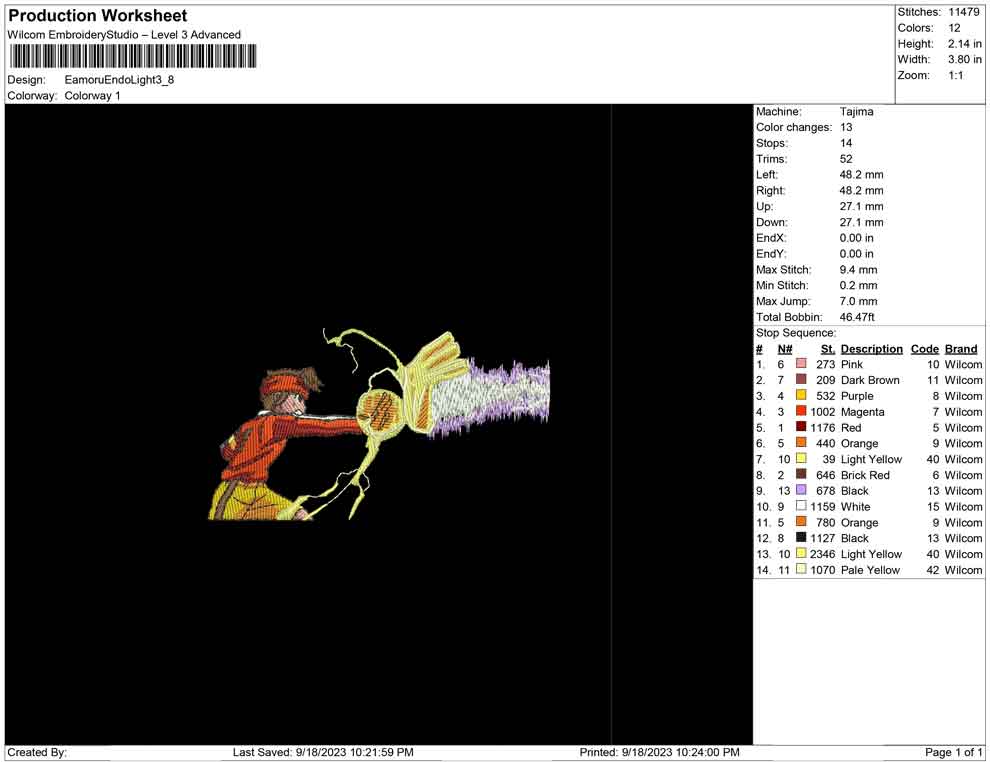Viewport: 990px width, 762px height.
Task: Click the Code column header
Action: (924, 349)
